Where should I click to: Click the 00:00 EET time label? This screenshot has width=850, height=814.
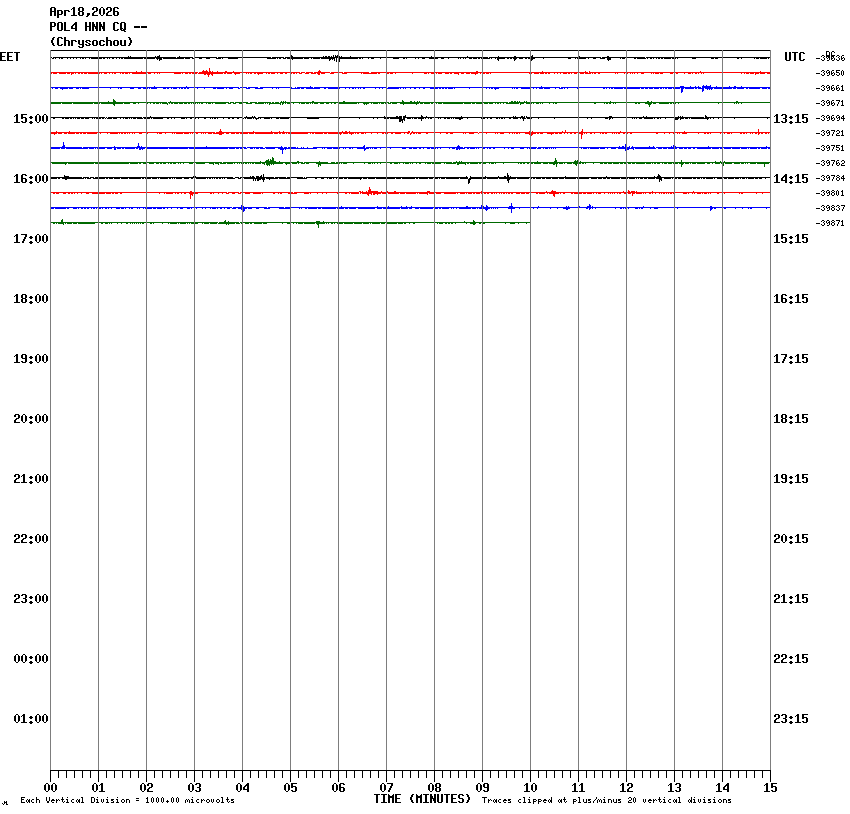coord(30,659)
